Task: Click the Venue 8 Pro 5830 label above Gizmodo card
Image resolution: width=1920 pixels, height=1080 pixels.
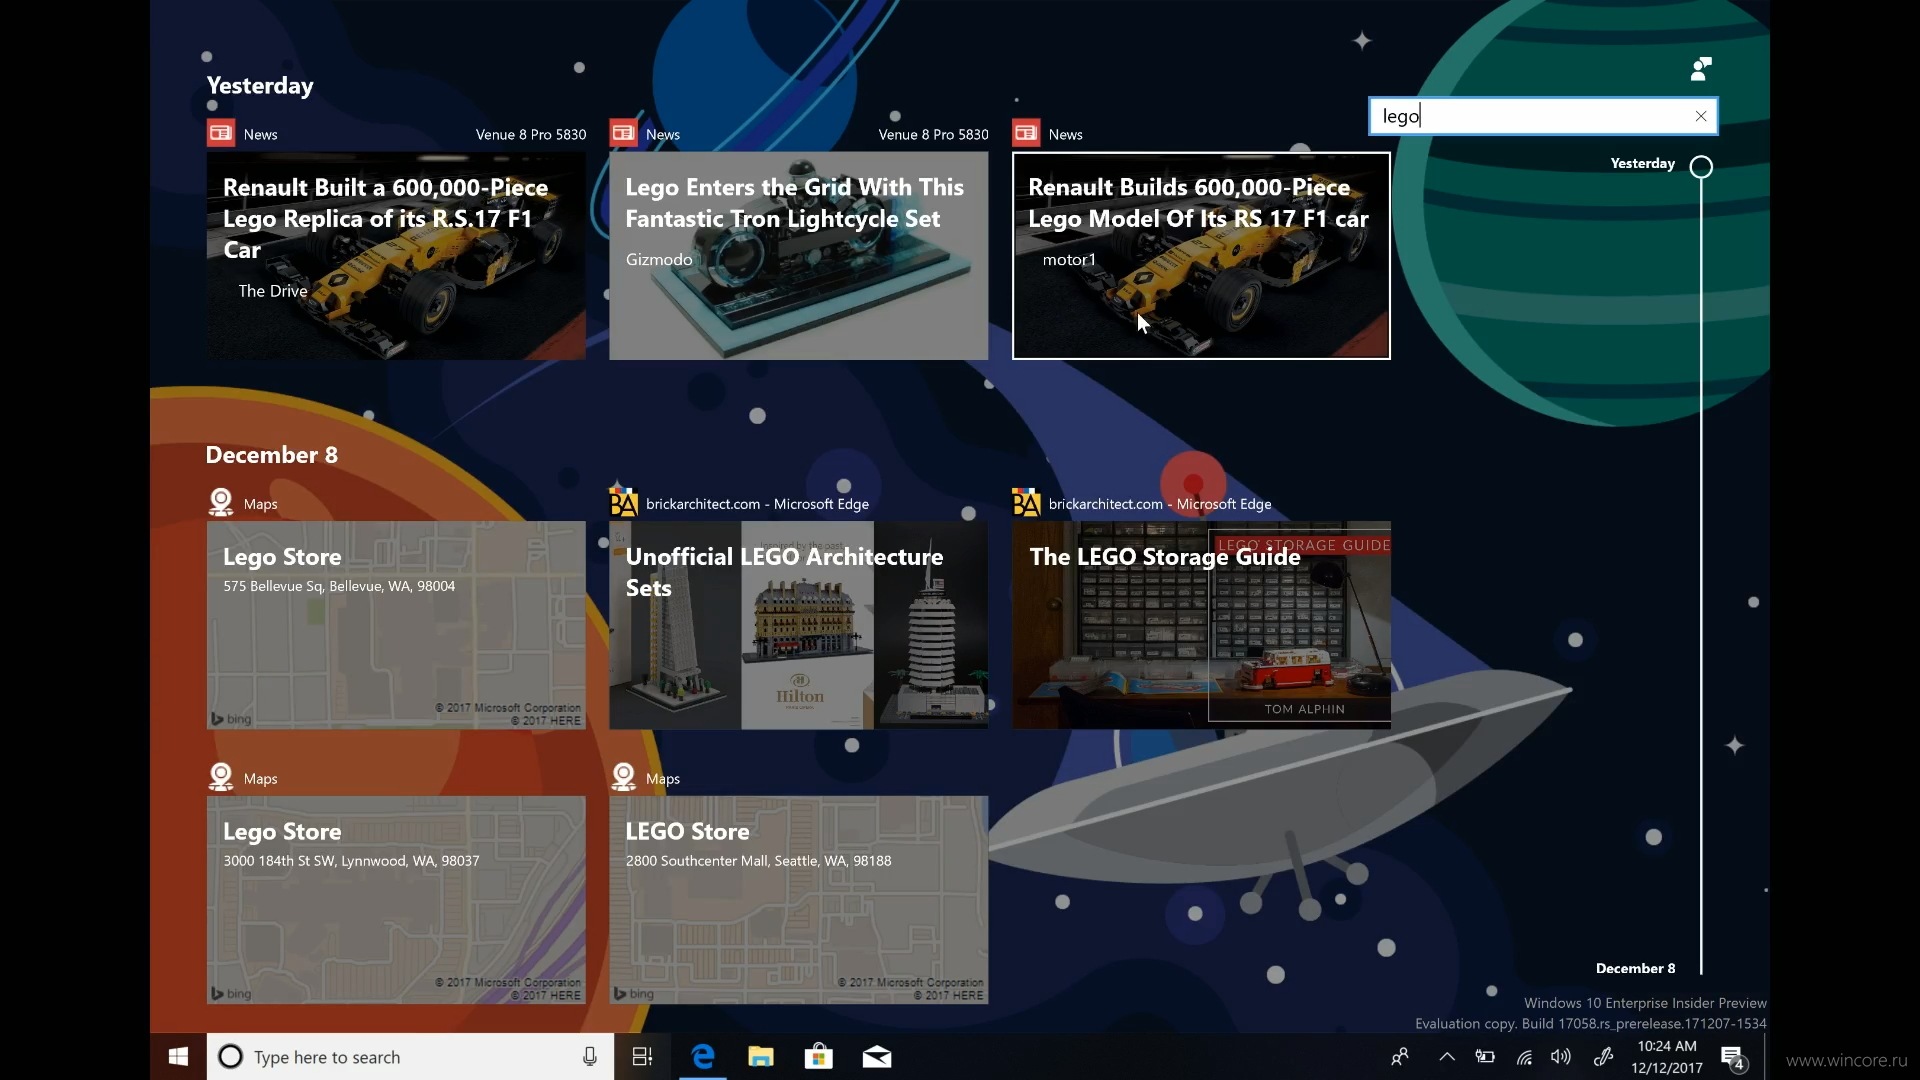Action: 933,134
